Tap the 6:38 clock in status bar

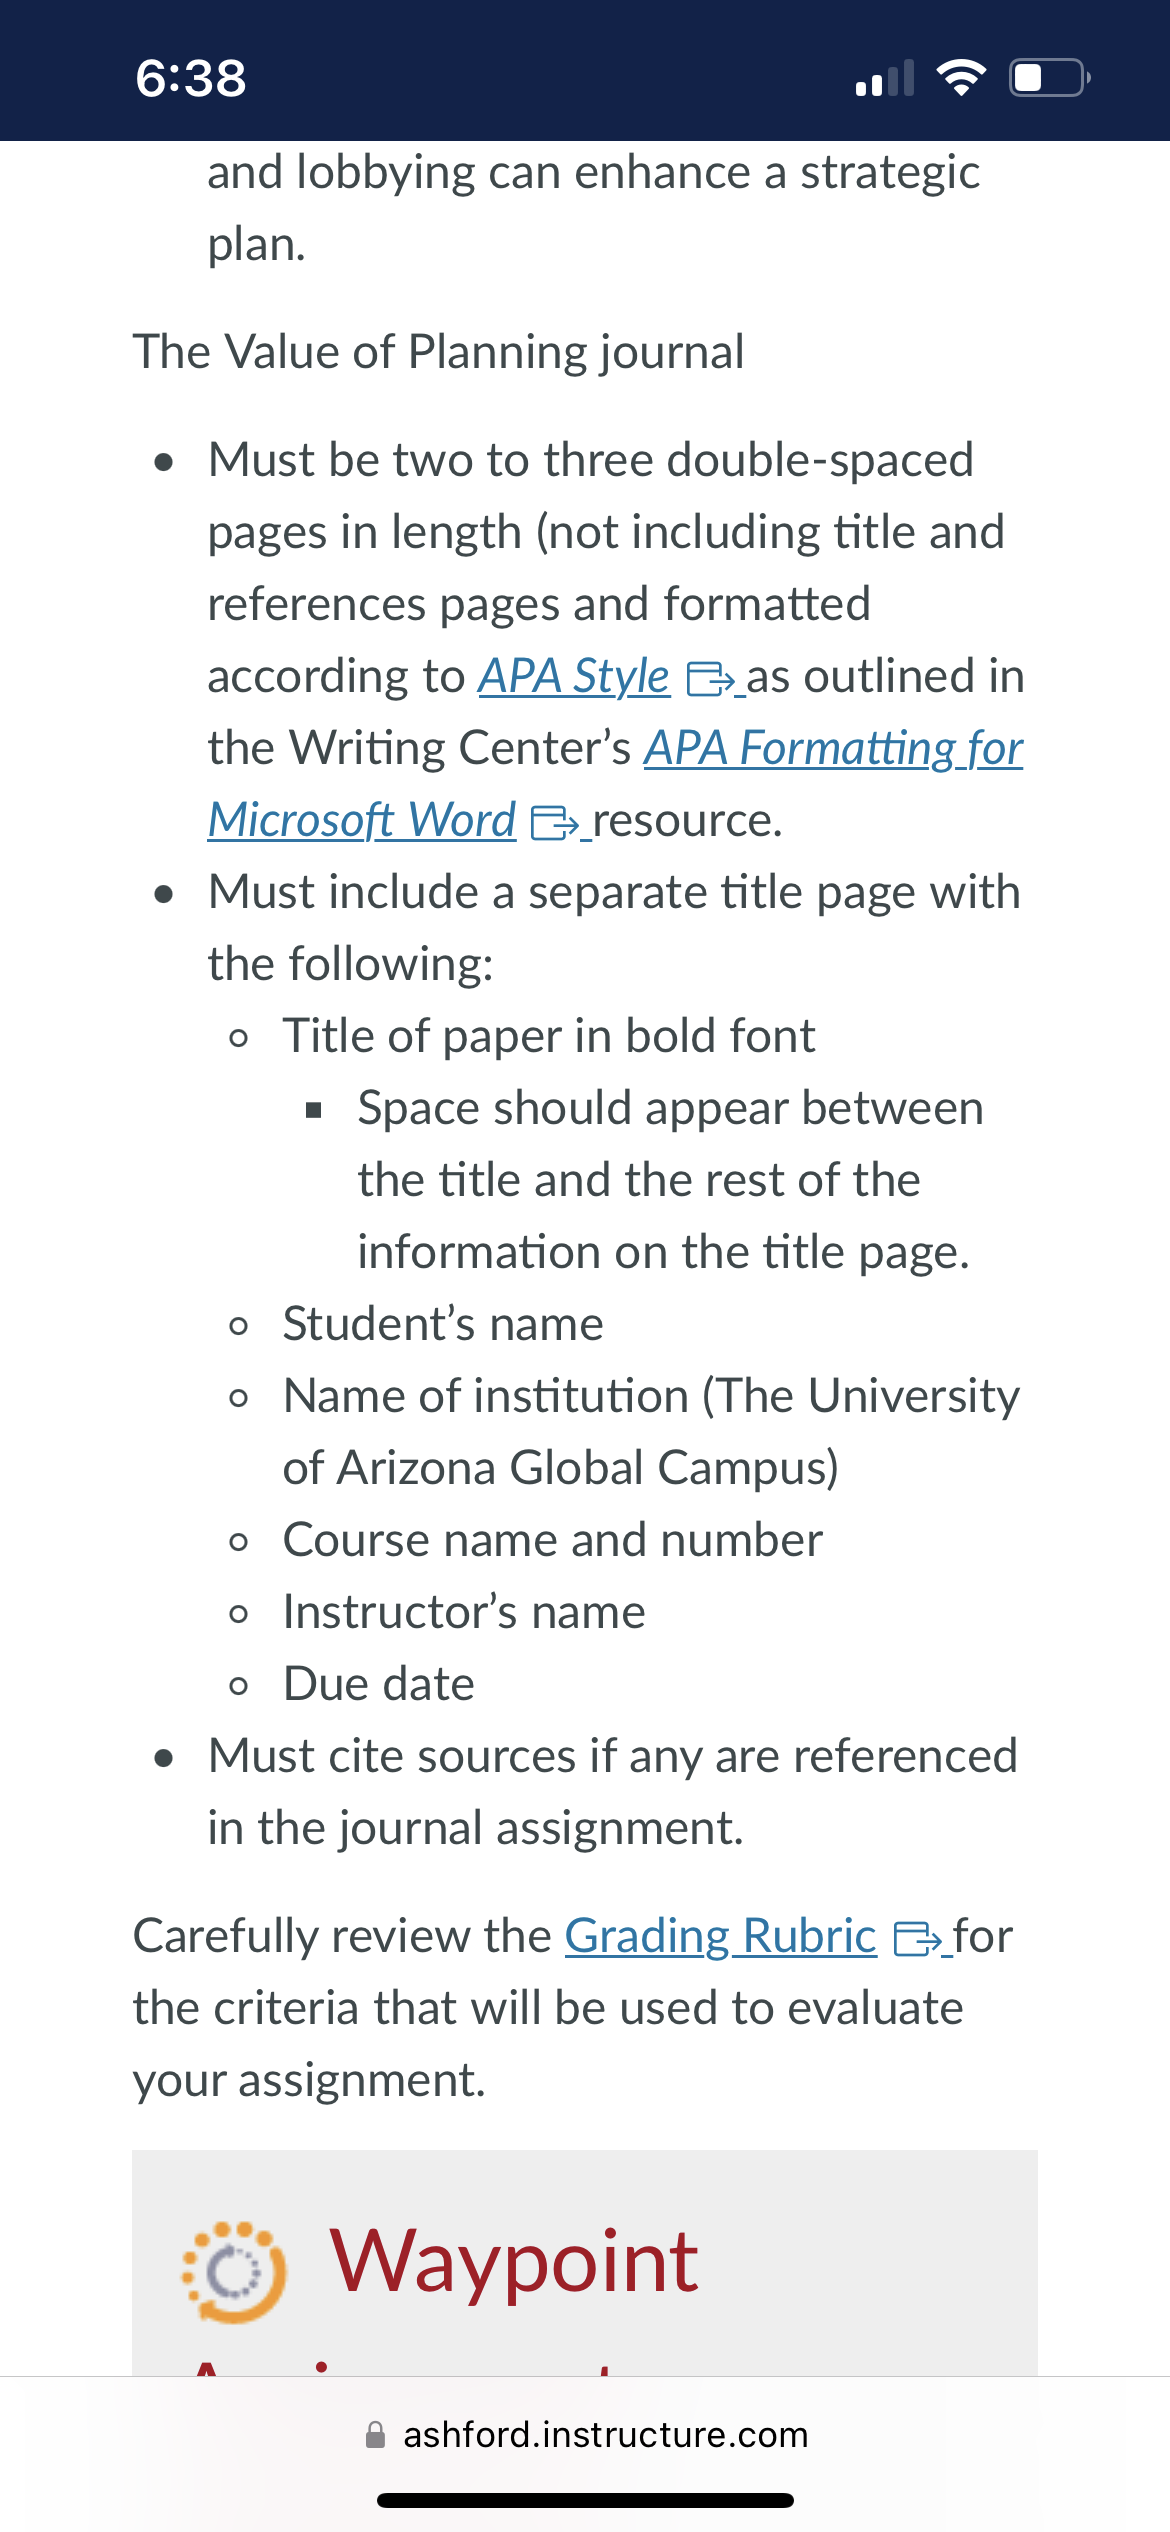[x=191, y=78]
